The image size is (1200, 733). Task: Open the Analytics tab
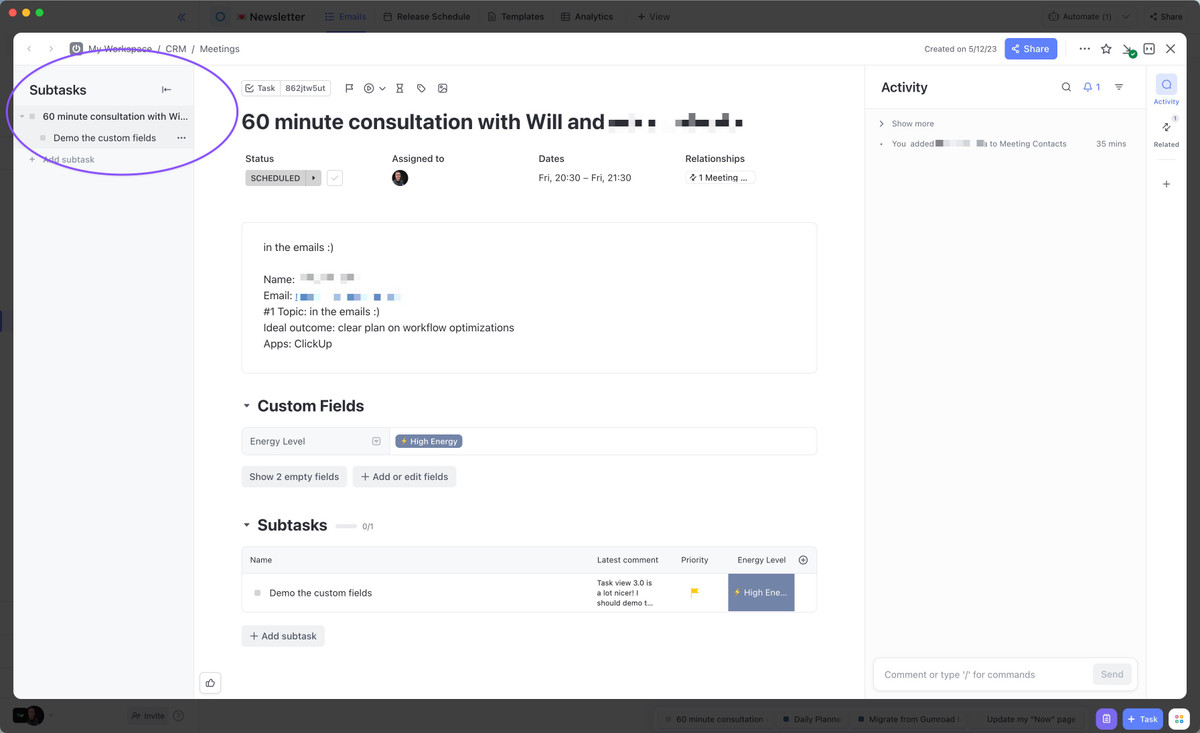tap(587, 17)
